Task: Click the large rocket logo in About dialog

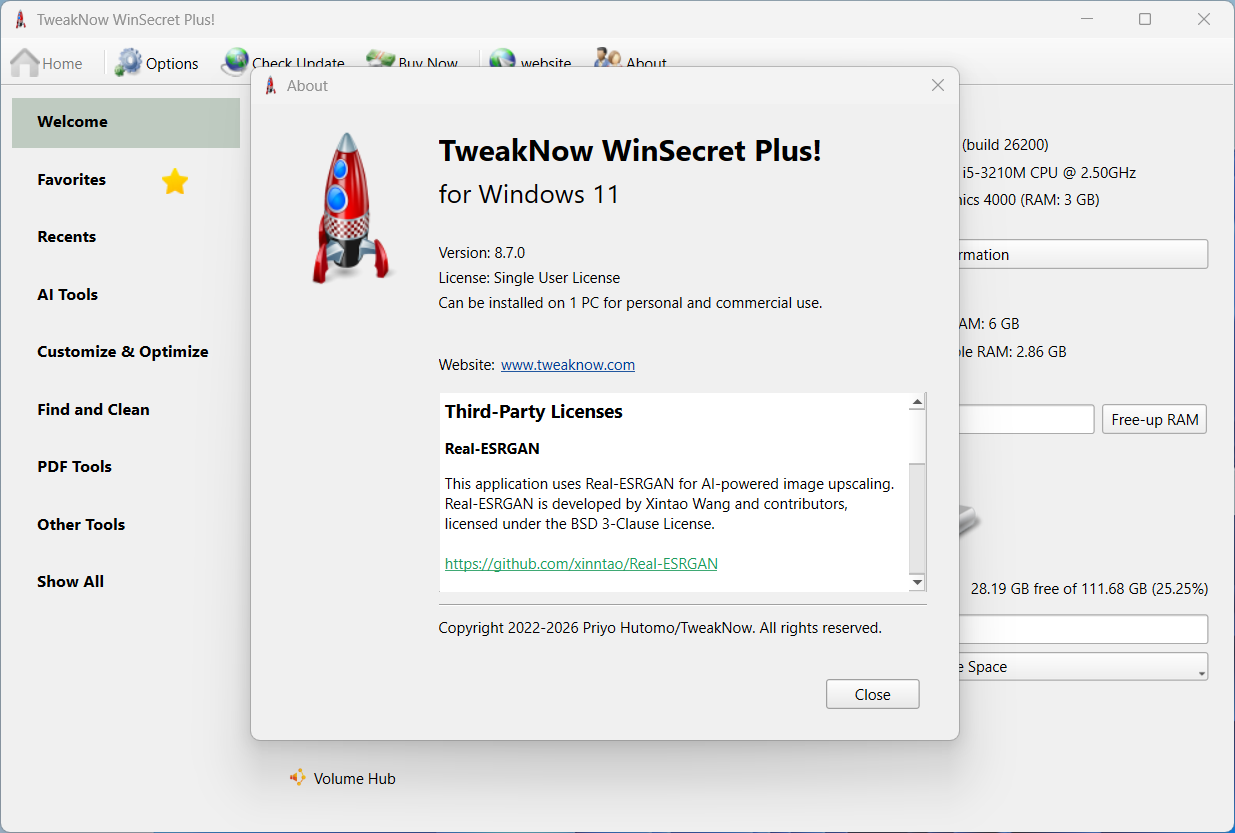Action: tap(349, 208)
